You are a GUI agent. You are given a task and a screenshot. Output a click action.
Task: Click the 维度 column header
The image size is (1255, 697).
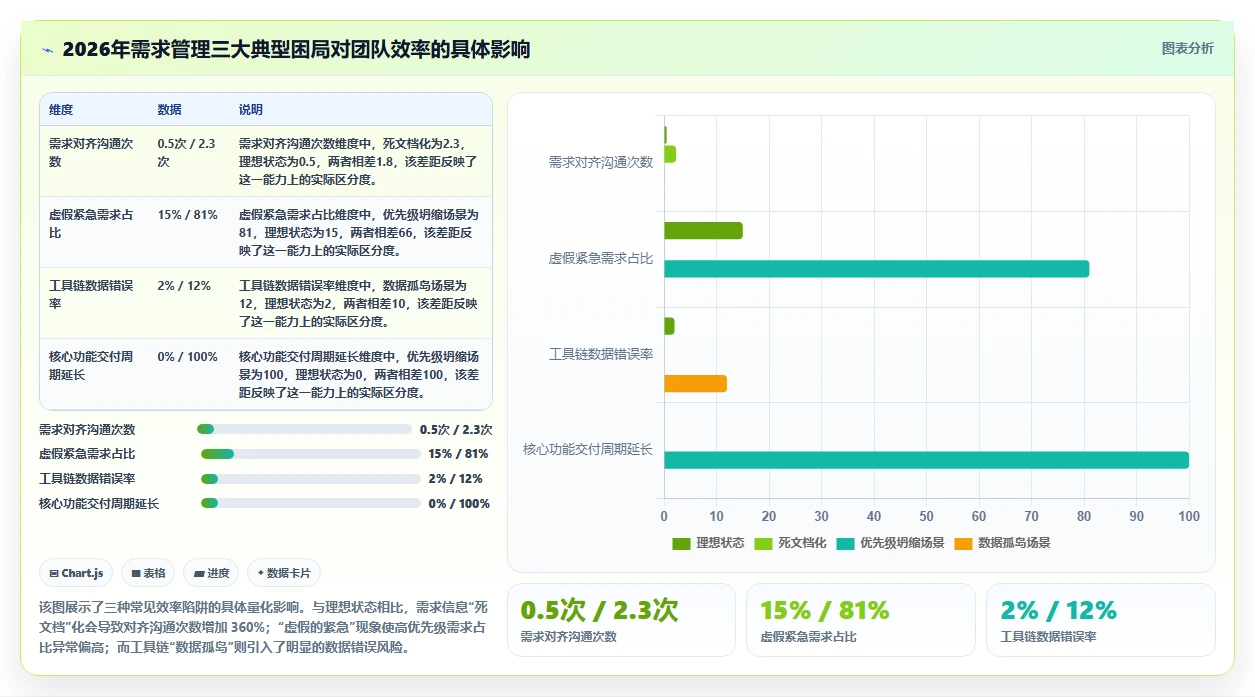click(x=61, y=109)
